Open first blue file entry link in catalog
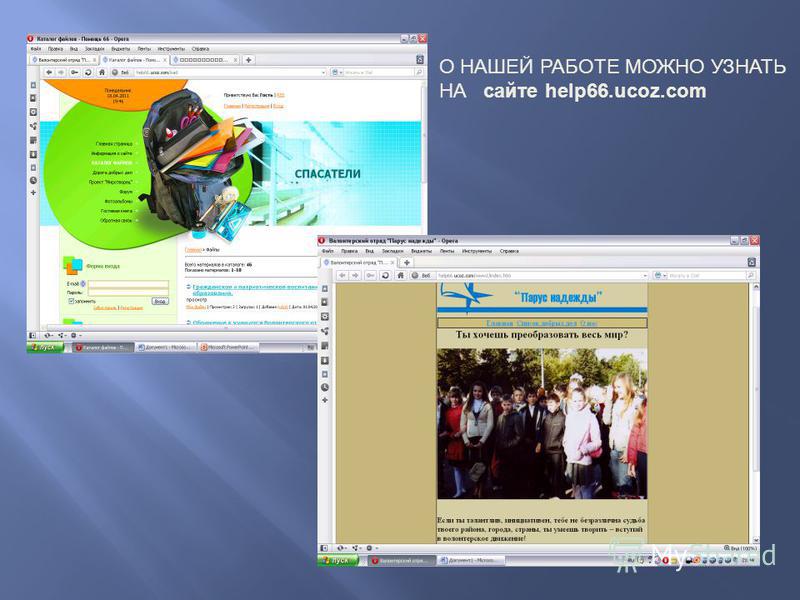This screenshot has width=800, height=600. (x=255, y=289)
